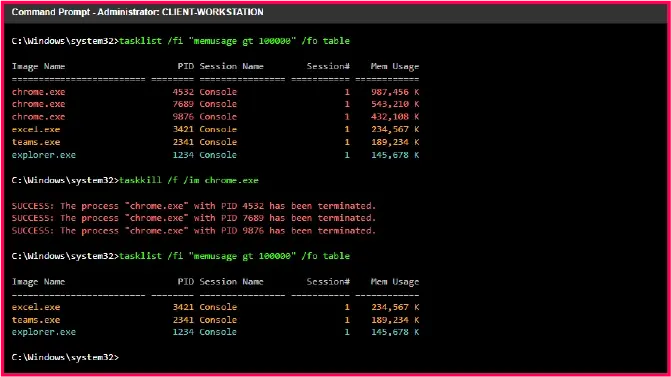Screen dimensions: 671x377
Task: Click chrome.exe in the row with 543,210 K
Action: (x=39, y=104)
